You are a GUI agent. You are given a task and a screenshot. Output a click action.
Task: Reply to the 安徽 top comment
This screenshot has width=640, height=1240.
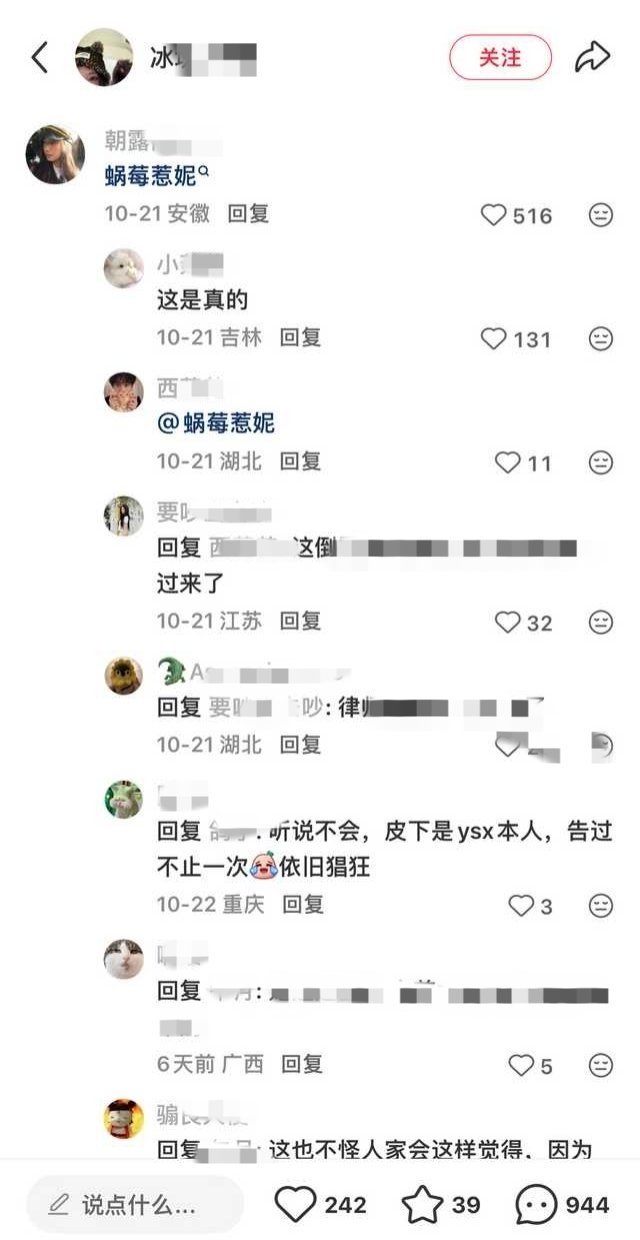tap(248, 214)
